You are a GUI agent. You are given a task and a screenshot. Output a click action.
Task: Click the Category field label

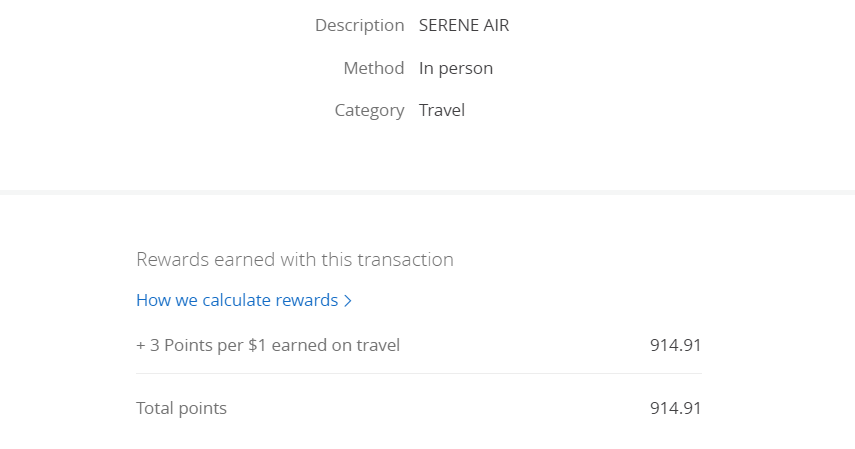pos(369,110)
